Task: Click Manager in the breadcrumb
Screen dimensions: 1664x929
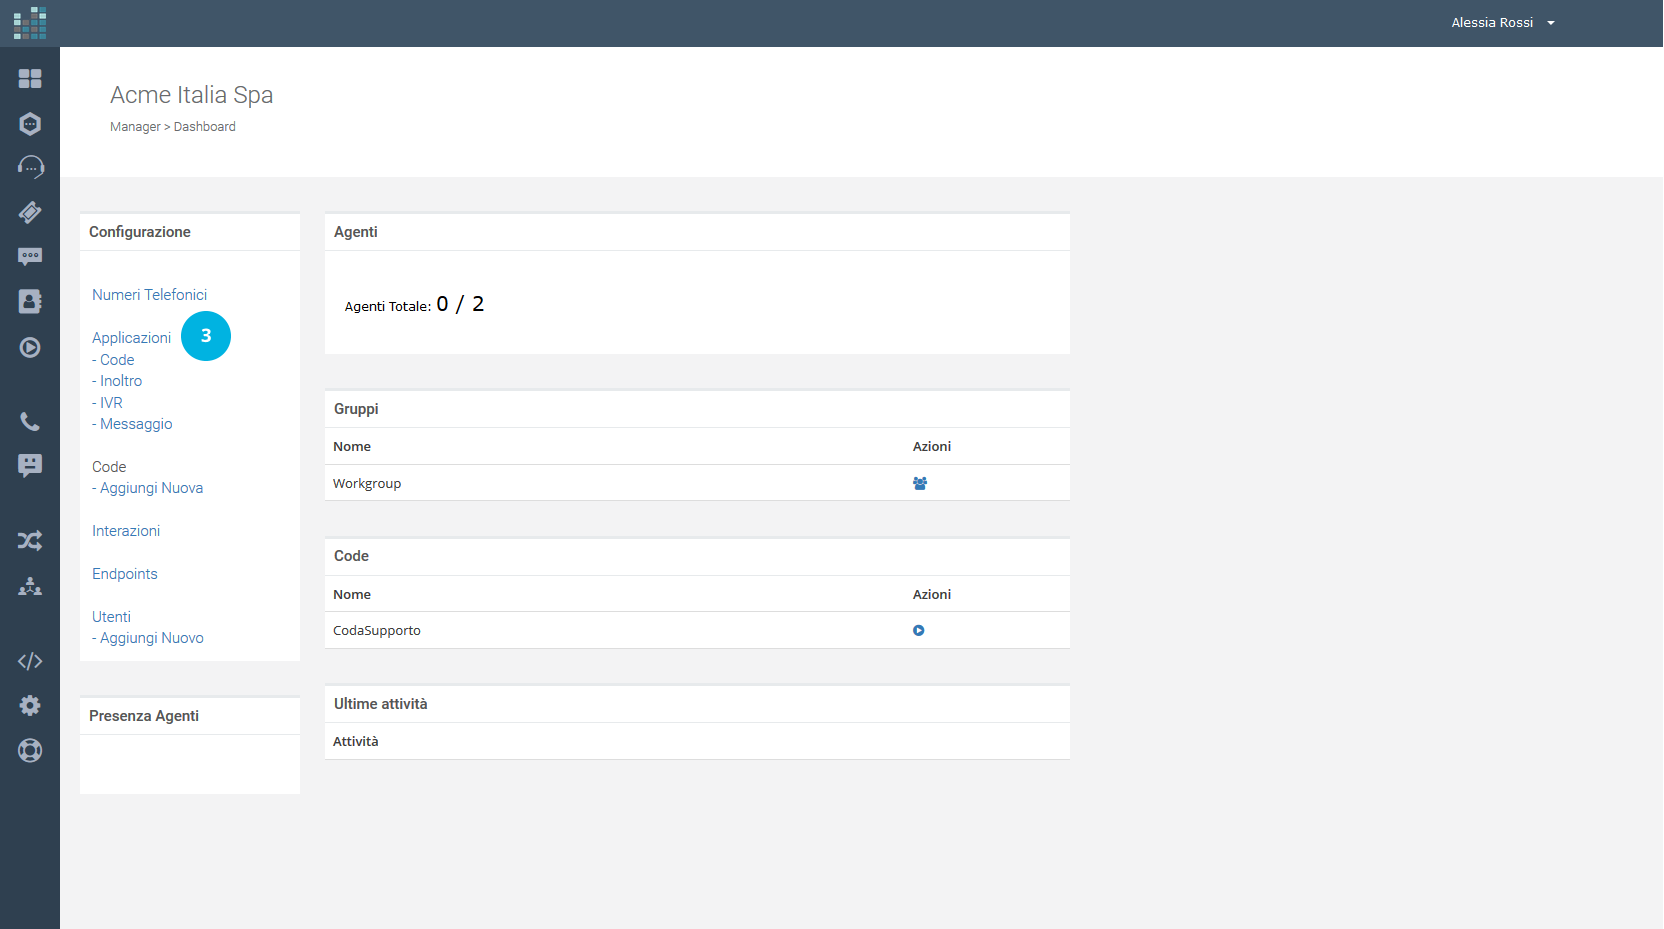Action: pyautogui.click(x=135, y=126)
